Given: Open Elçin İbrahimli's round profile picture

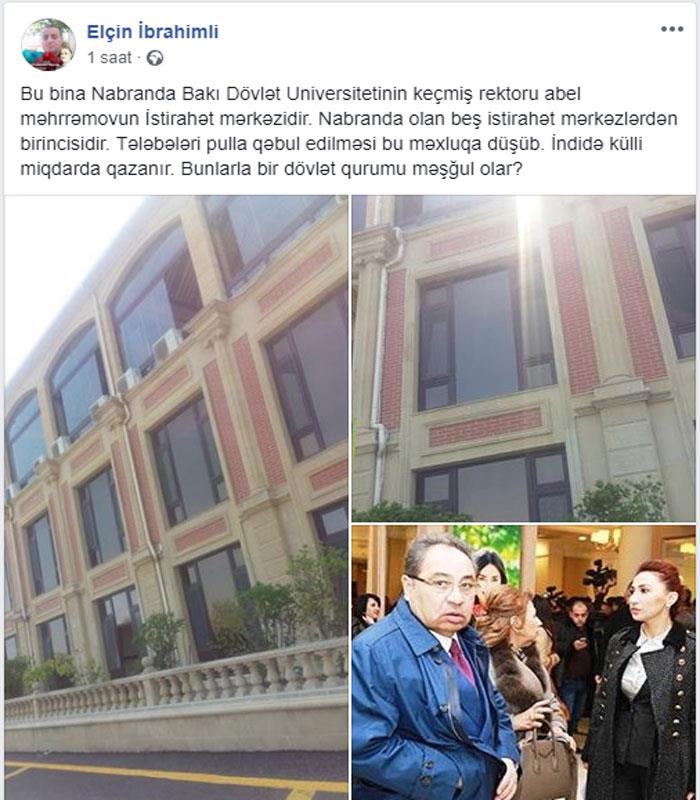Looking at the screenshot, I should point(48,44).
